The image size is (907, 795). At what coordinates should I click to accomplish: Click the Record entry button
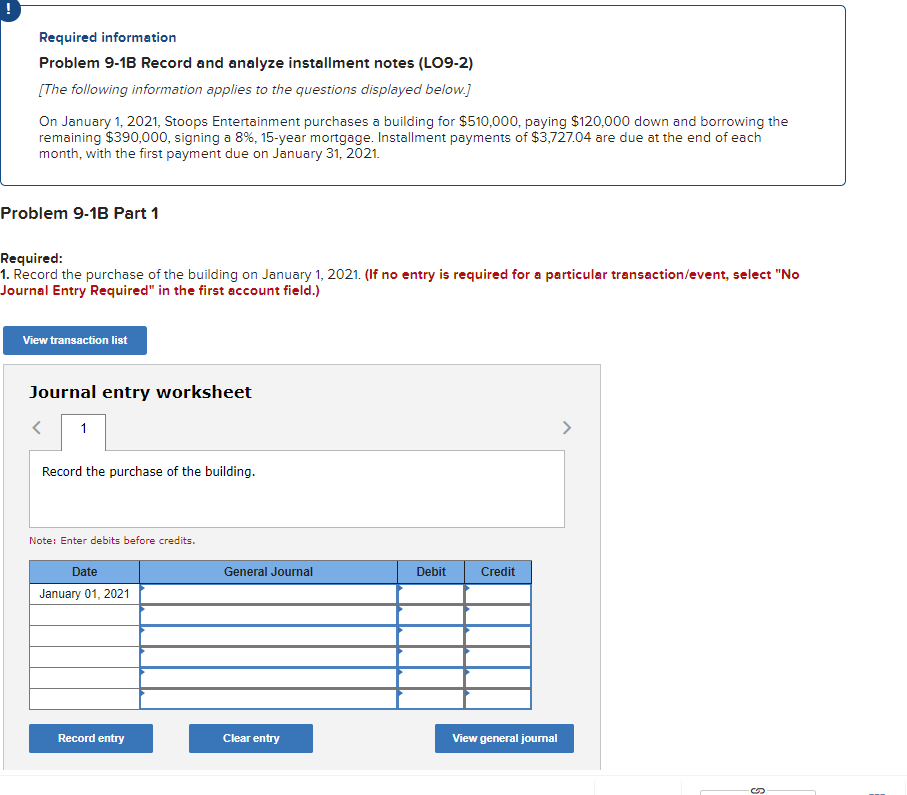(91, 738)
